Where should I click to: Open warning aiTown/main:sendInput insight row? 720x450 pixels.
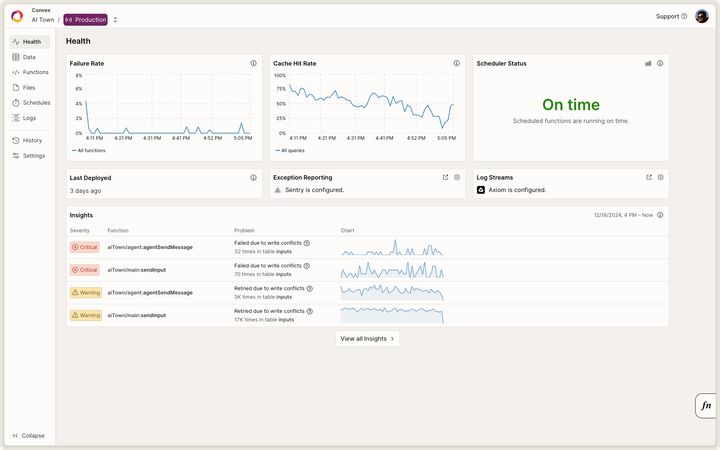pos(367,315)
